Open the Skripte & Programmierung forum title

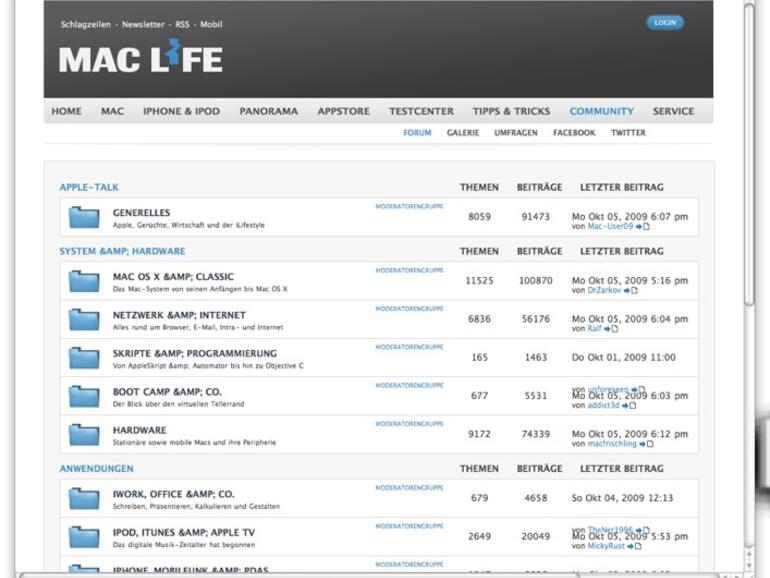pos(195,353)
